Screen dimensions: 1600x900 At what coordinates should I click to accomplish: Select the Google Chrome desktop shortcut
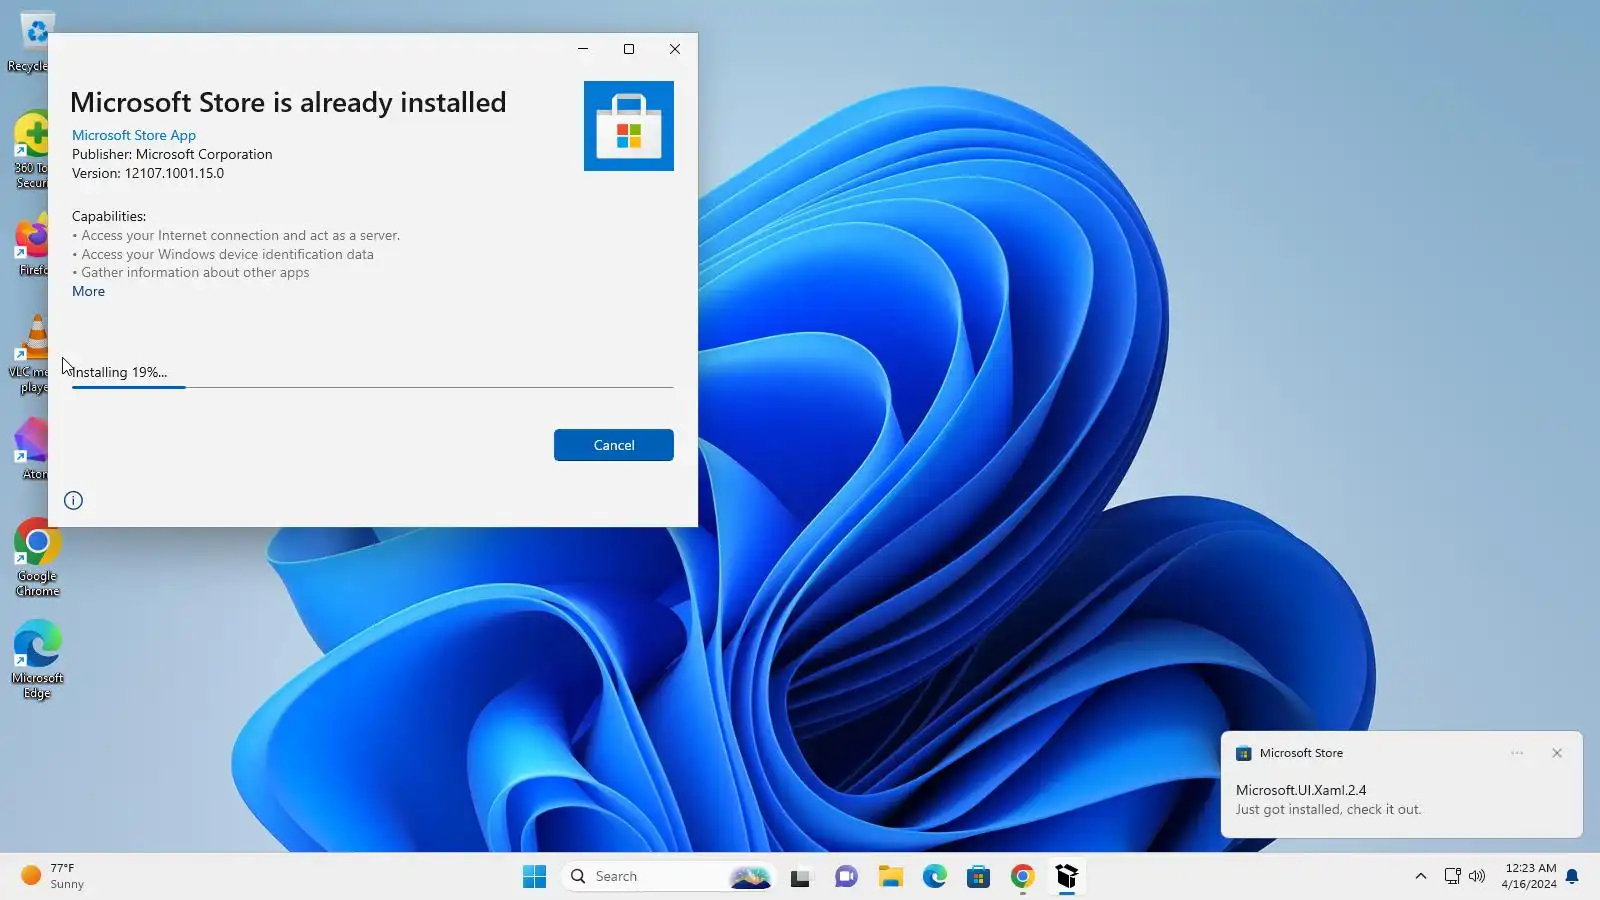(37, 558)
